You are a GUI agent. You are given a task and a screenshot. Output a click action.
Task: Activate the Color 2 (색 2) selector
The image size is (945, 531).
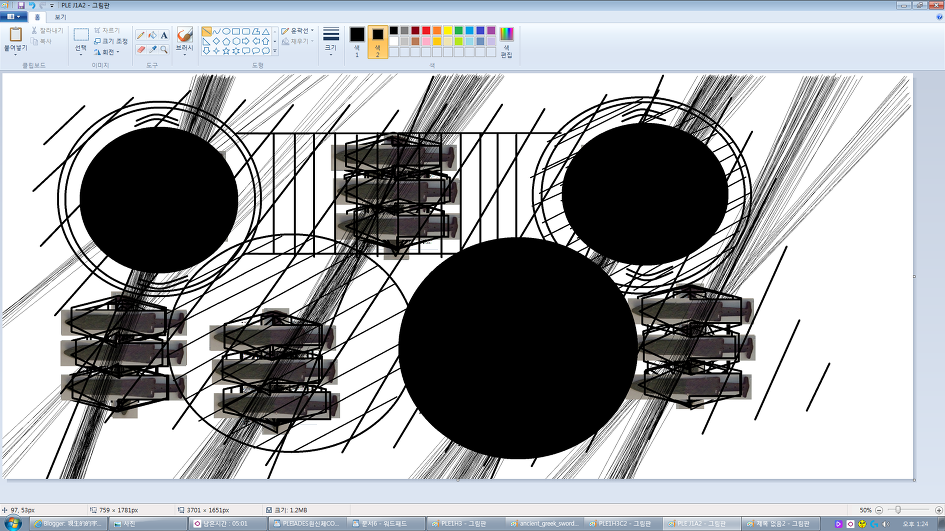378,40
